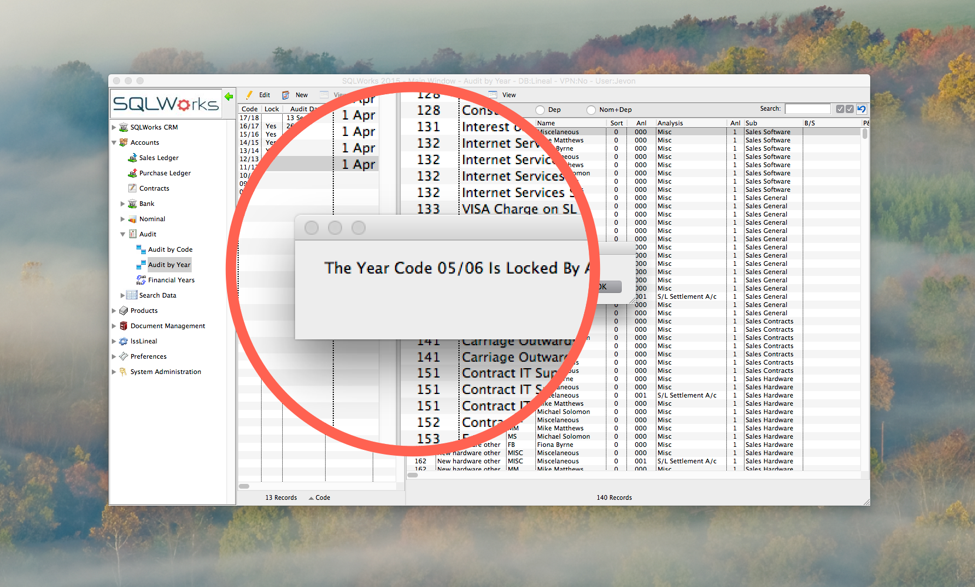Open the Contracts sidebar item
This screenshot has width=975, height=587.
[154, 188]
